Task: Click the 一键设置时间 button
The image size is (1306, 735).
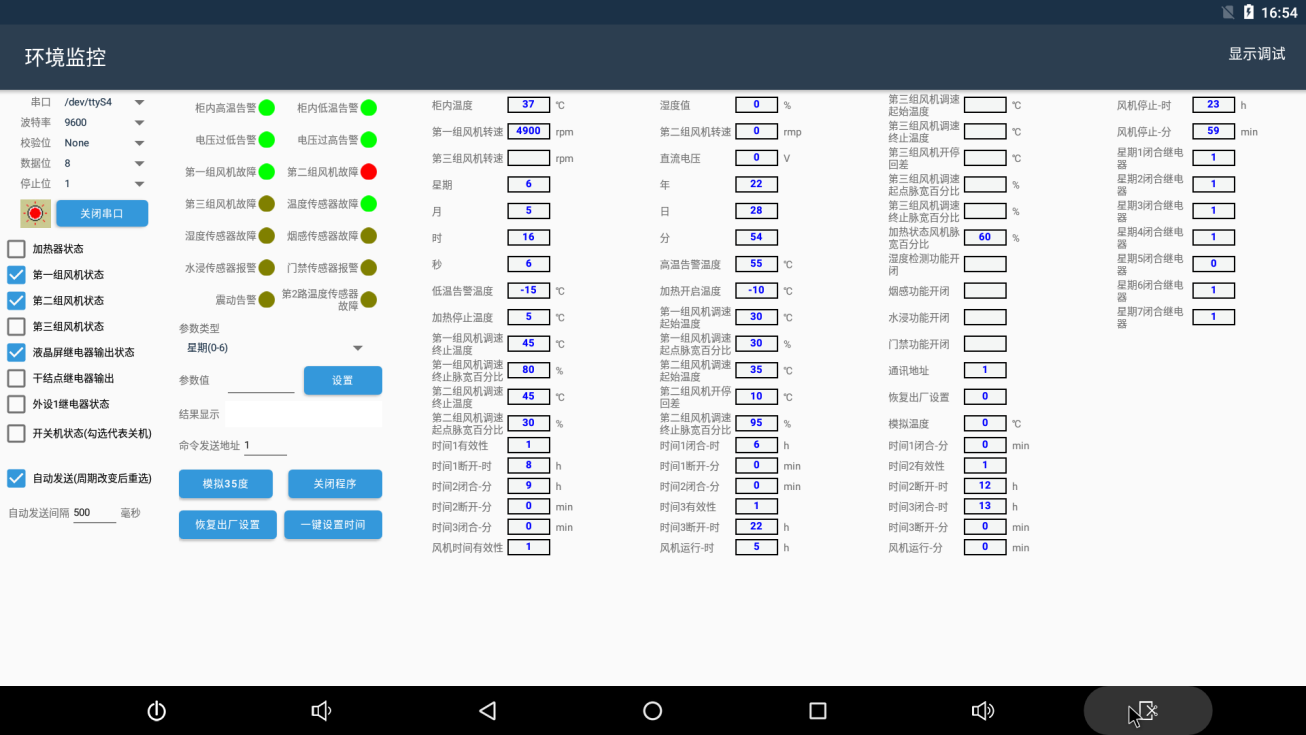Action: (x=333, y=525)
